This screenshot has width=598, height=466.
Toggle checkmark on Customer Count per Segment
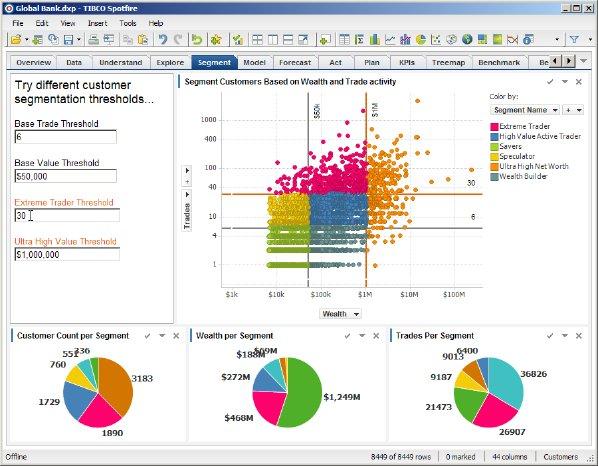[147, 336]
